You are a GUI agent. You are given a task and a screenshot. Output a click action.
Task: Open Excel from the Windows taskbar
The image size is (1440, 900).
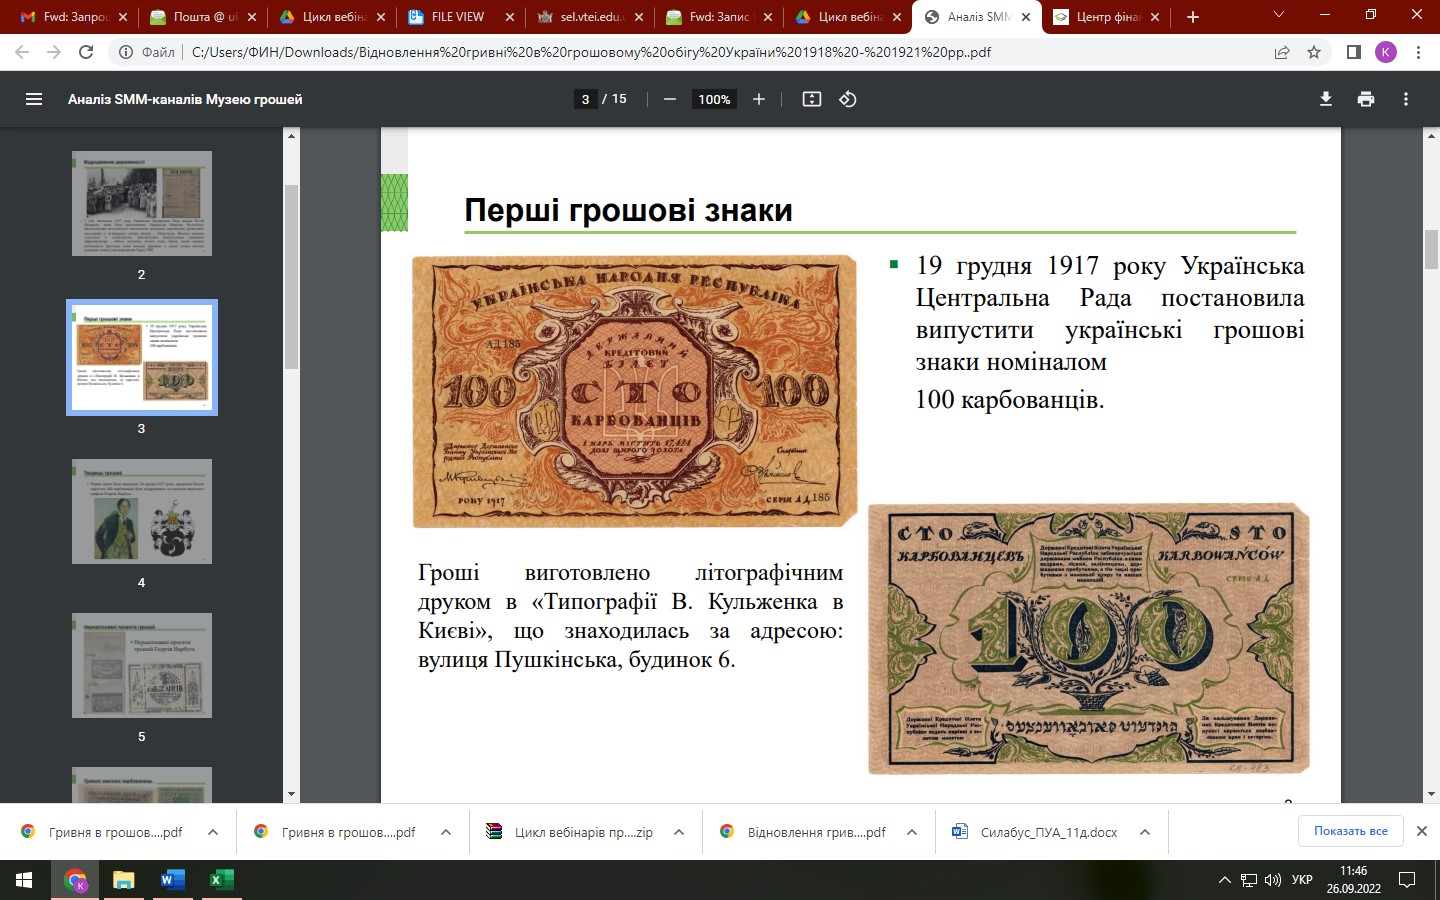(x=221, y=880)
